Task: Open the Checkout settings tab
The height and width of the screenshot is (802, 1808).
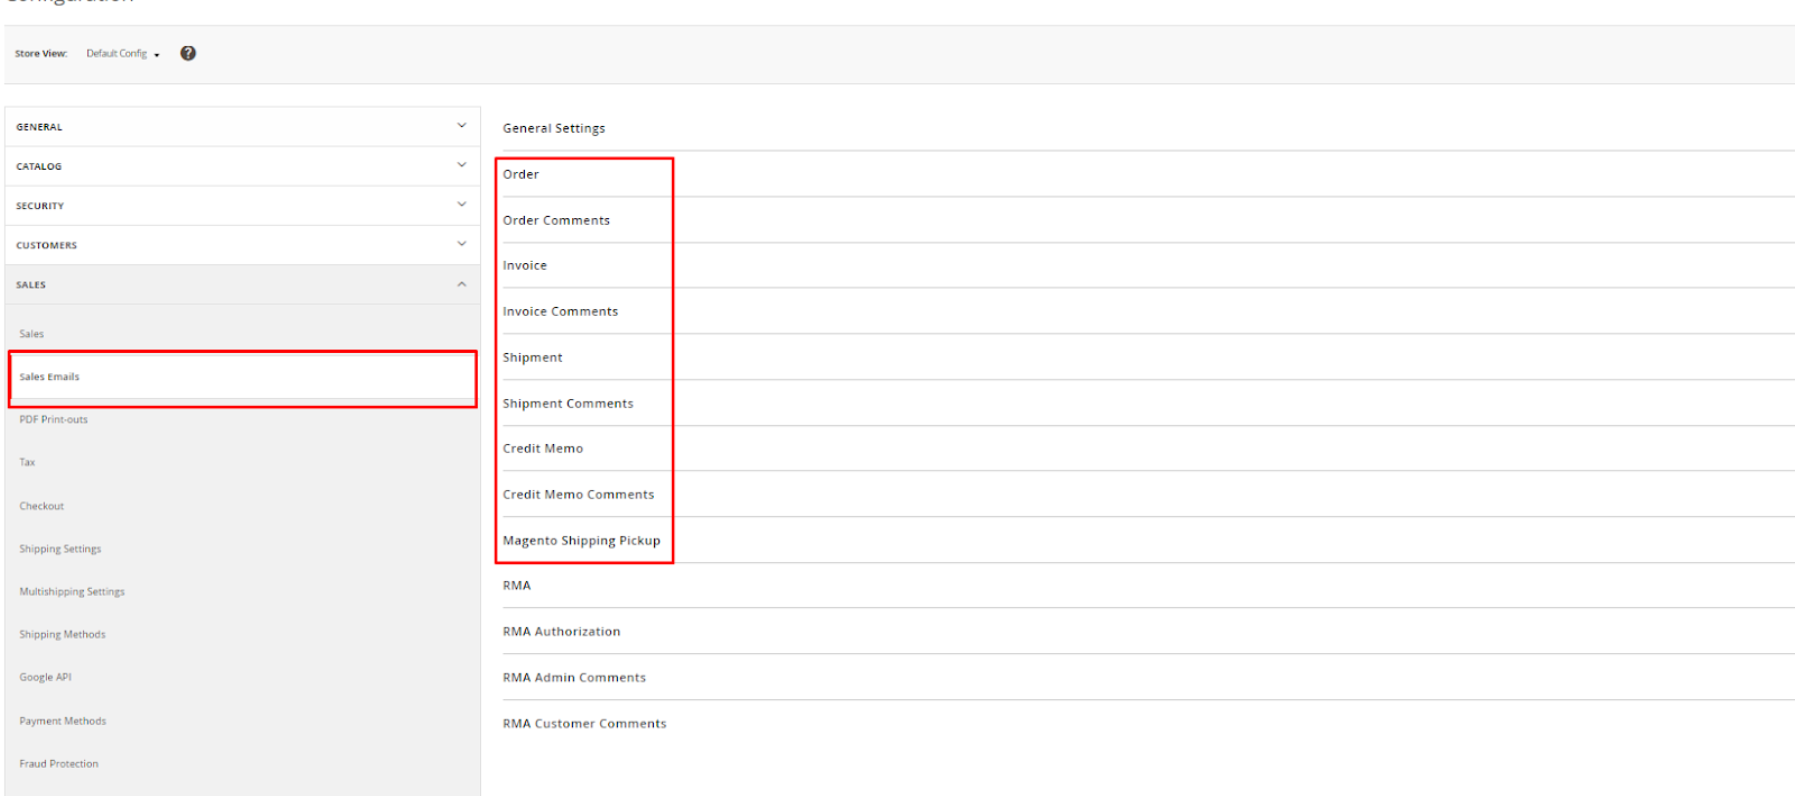Action: (42, 506)
